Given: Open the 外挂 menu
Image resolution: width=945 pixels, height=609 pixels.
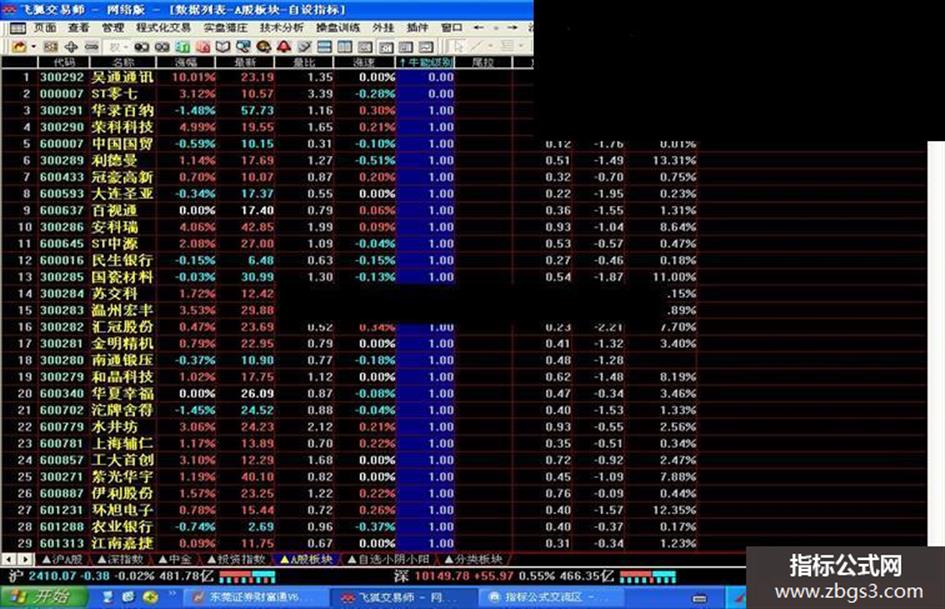Looking at the screenshot, I should pyautogui.click(x=383, y=28).
